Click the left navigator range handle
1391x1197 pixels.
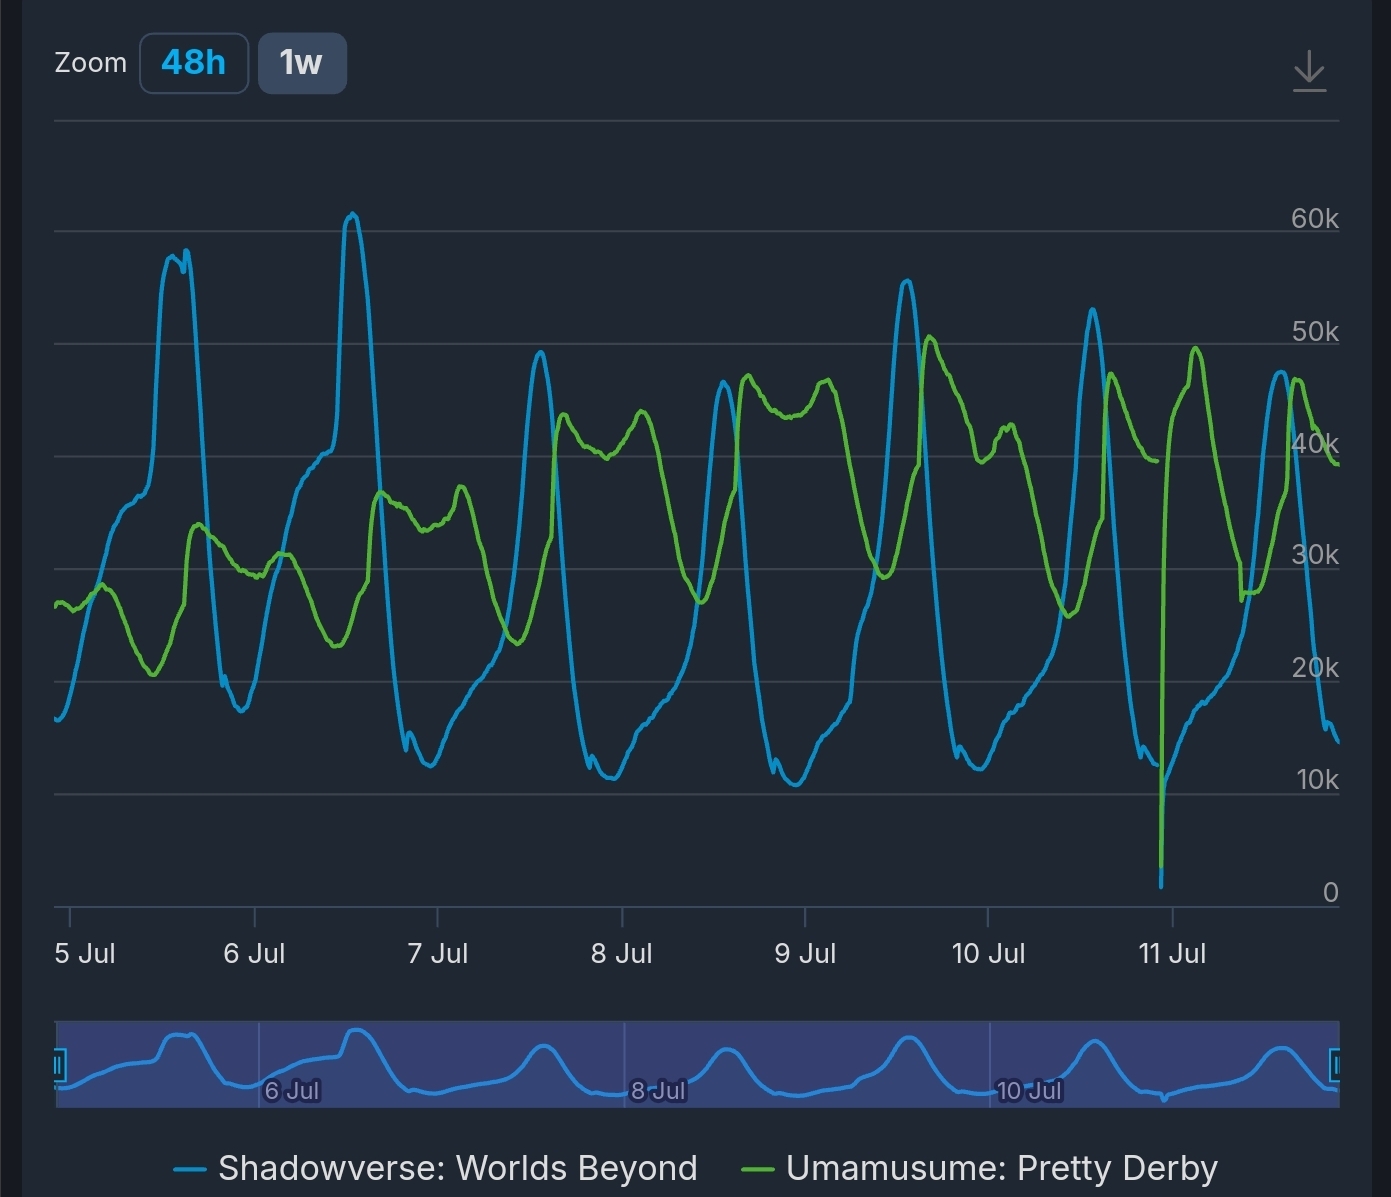click(58, 1065)
